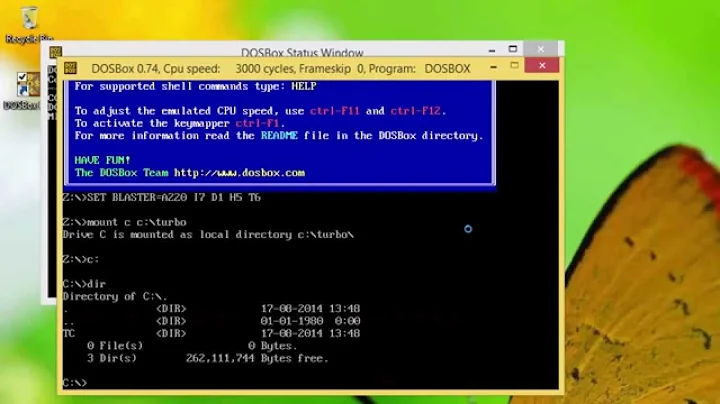Viewport: 720px width, 404px height.
Task: Click the ctrl-F12 shortcut text
Action: [415, 111]
